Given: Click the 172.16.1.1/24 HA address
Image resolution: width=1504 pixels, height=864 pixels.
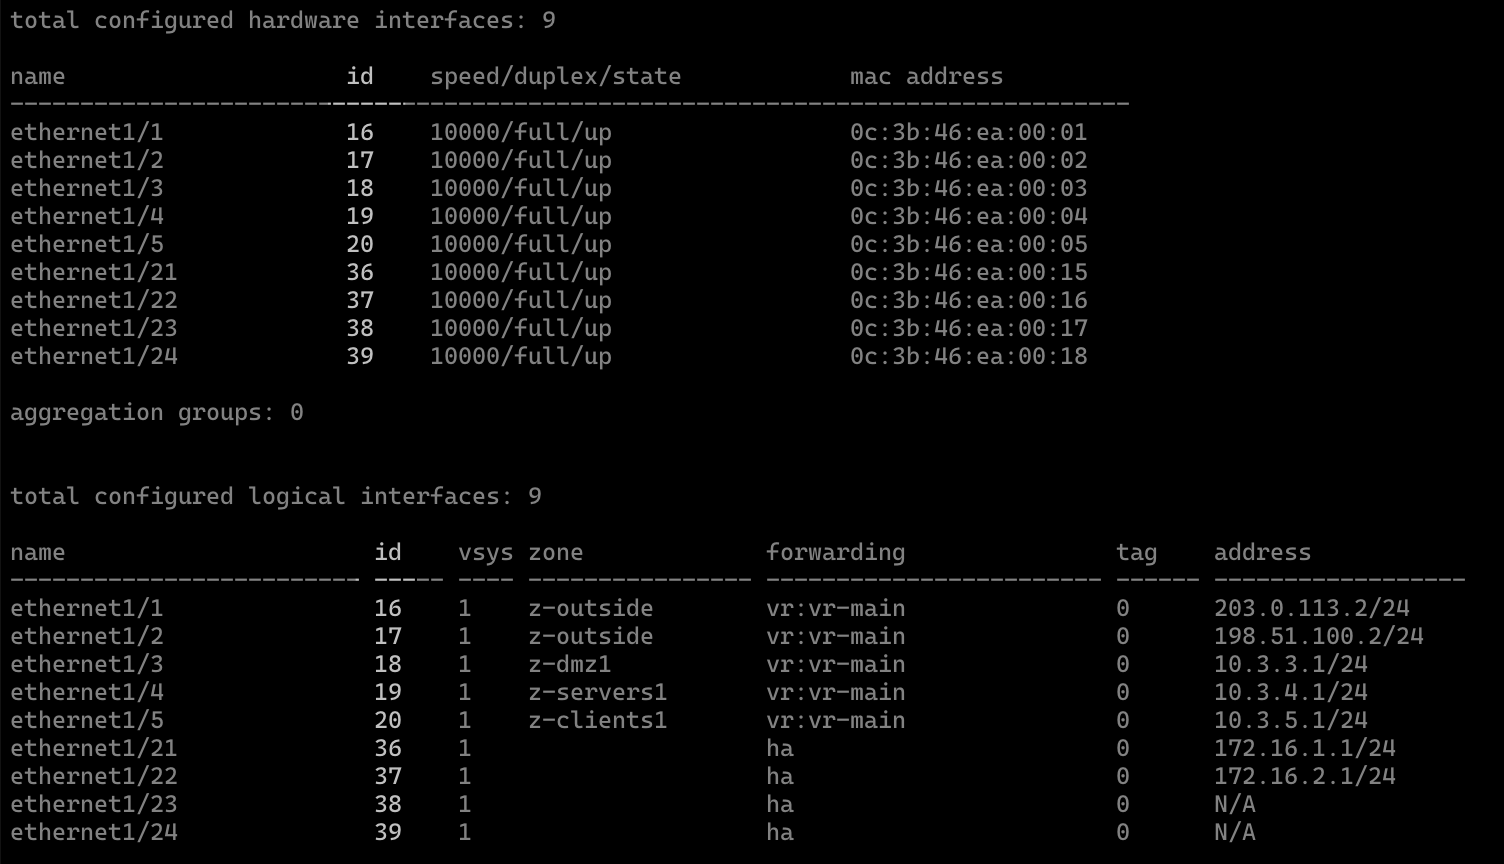Looking at the screenshot, I should (1304, 748).
